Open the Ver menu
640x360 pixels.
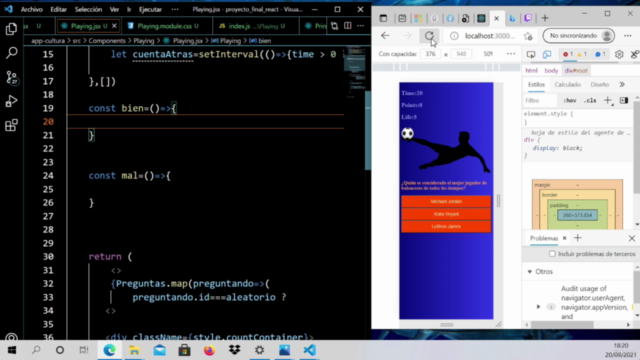click(x=114, y=9)
